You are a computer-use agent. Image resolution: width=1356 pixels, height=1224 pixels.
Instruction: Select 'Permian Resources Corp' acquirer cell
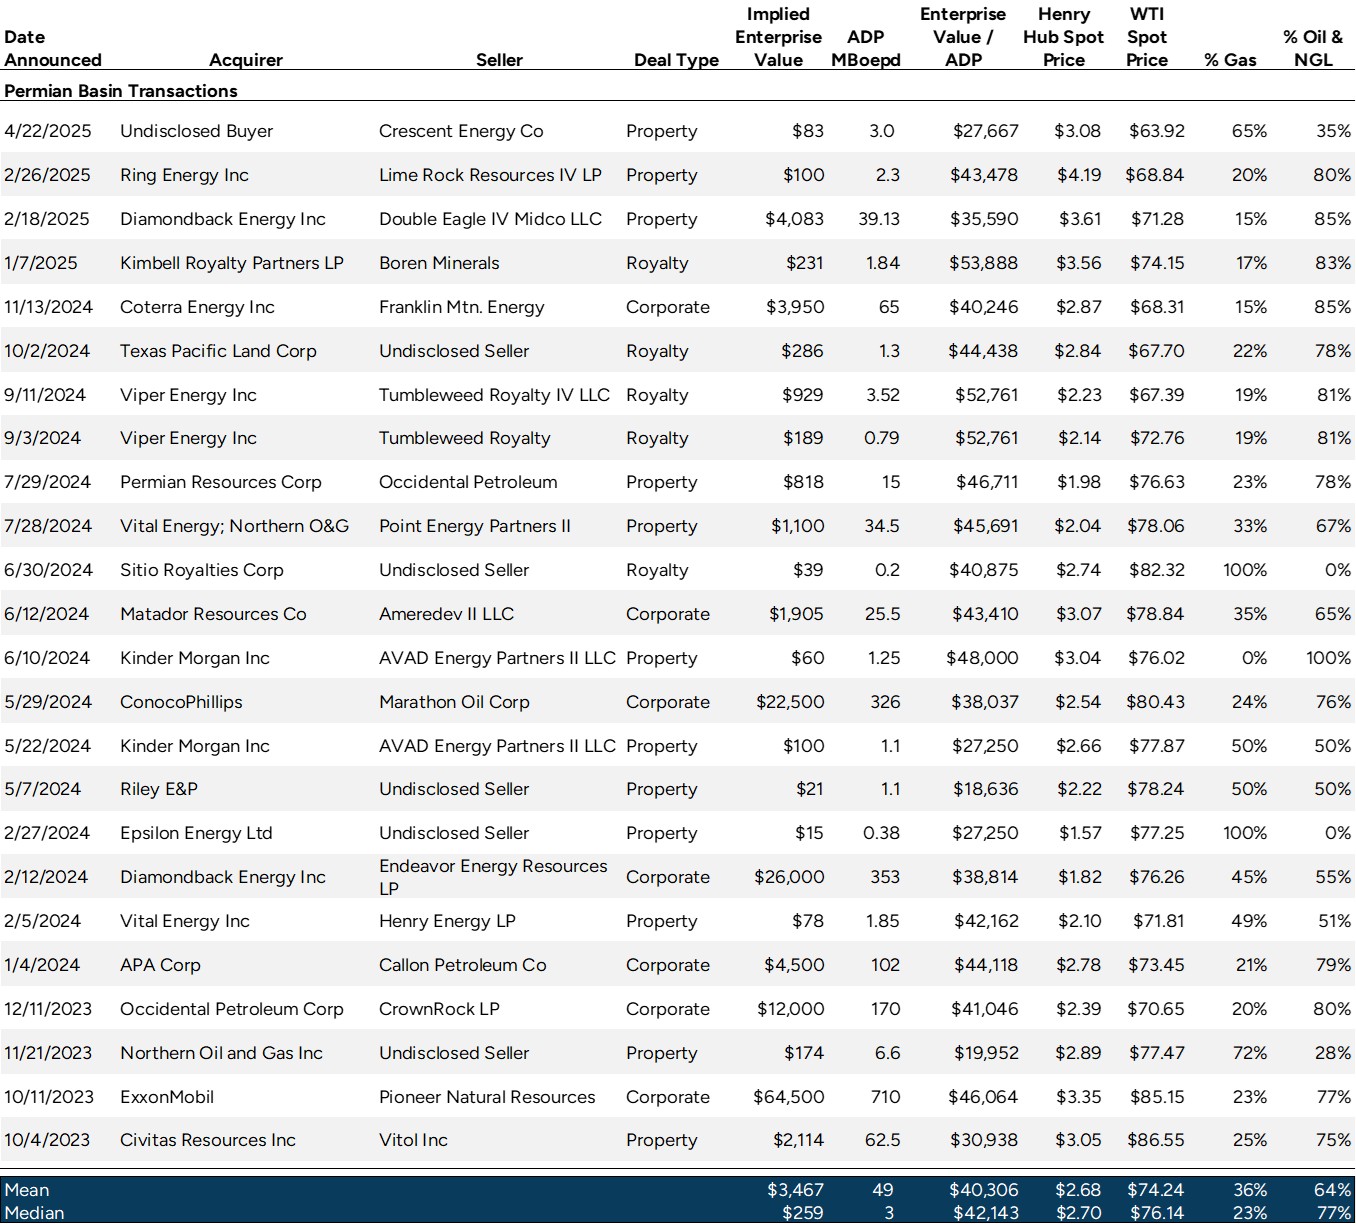pos(221,482)
